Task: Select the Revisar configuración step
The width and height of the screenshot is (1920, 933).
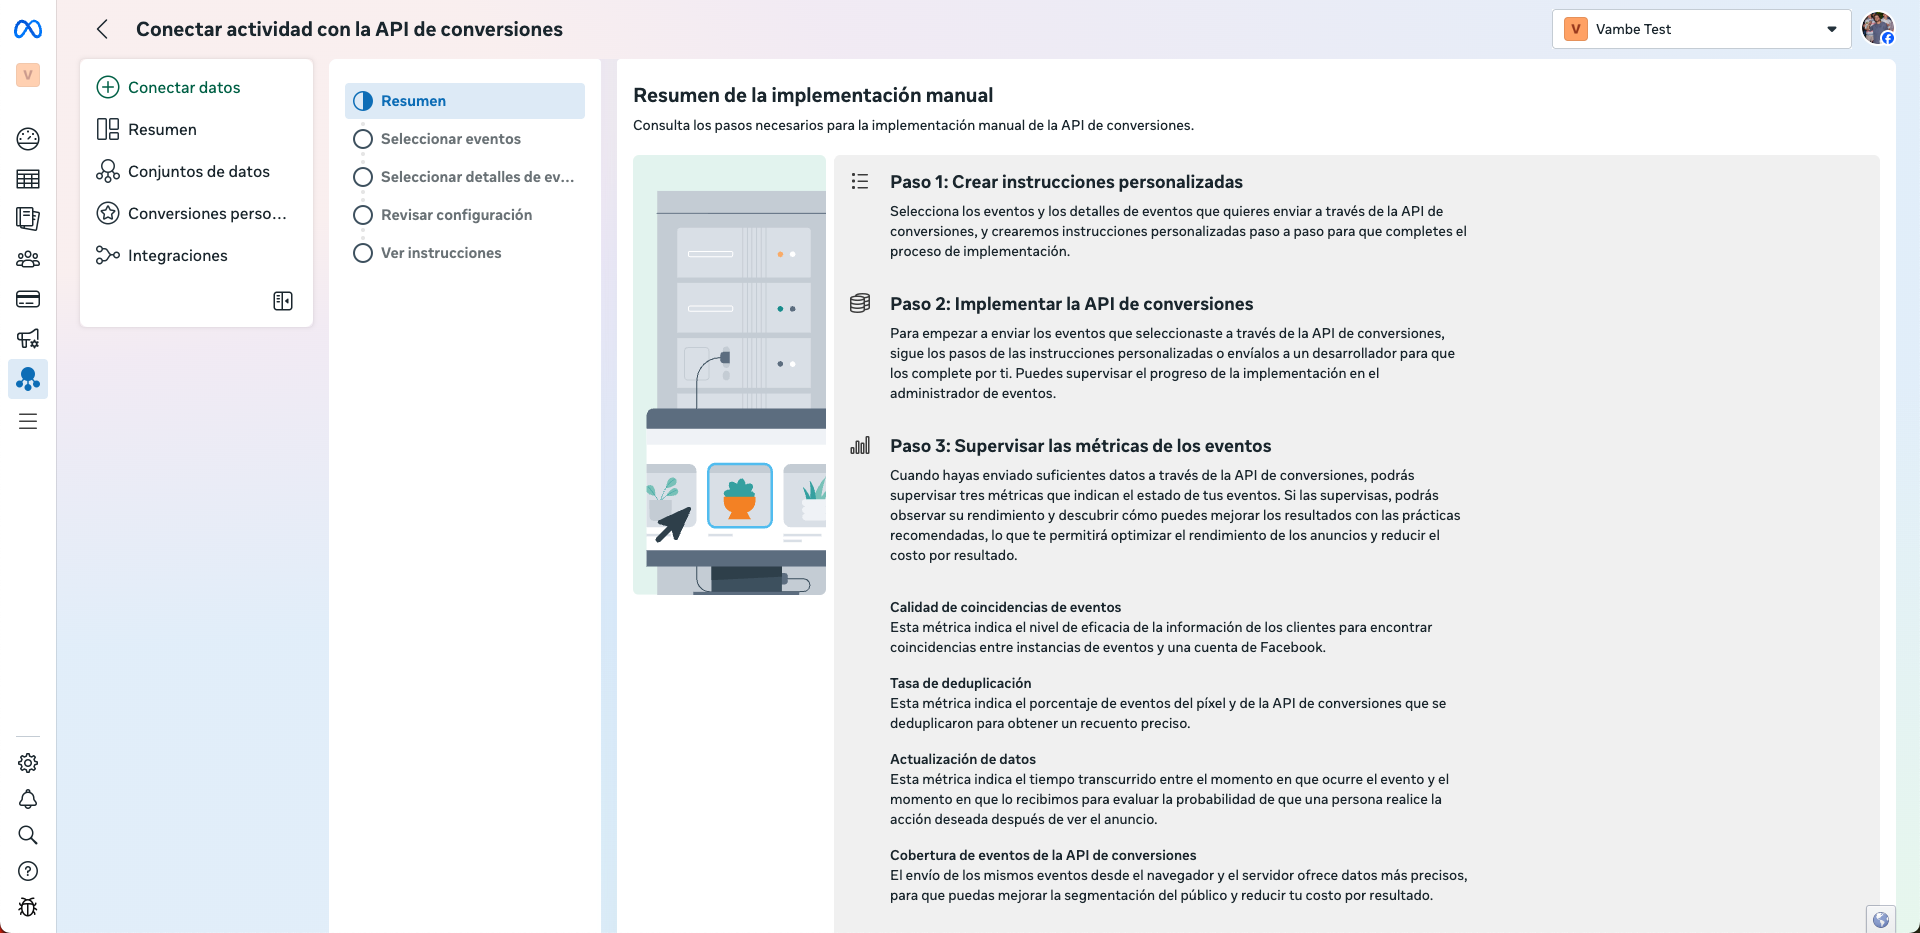Action: (x=456, y=215)
